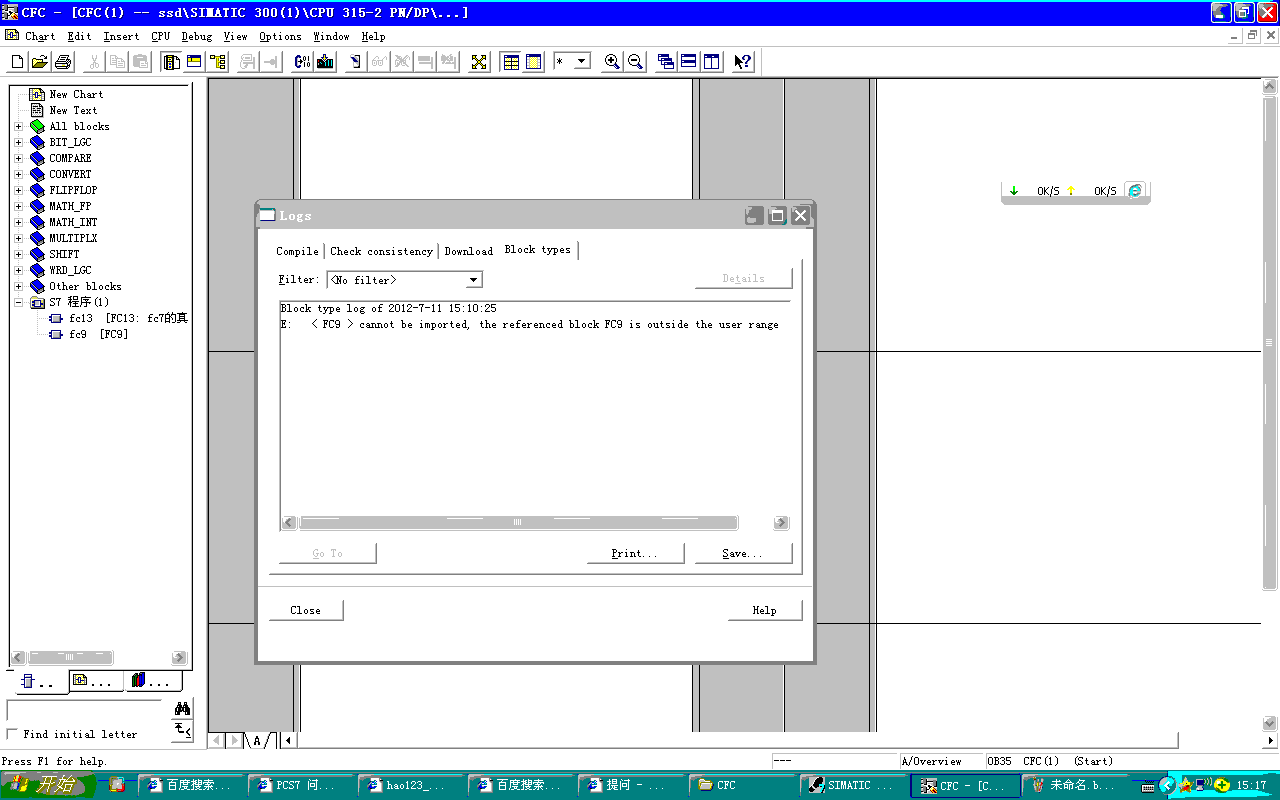Open the Insert menu
Image resolution: width=1280 pixels, height=800 pixels.
(x=121, y=36)
